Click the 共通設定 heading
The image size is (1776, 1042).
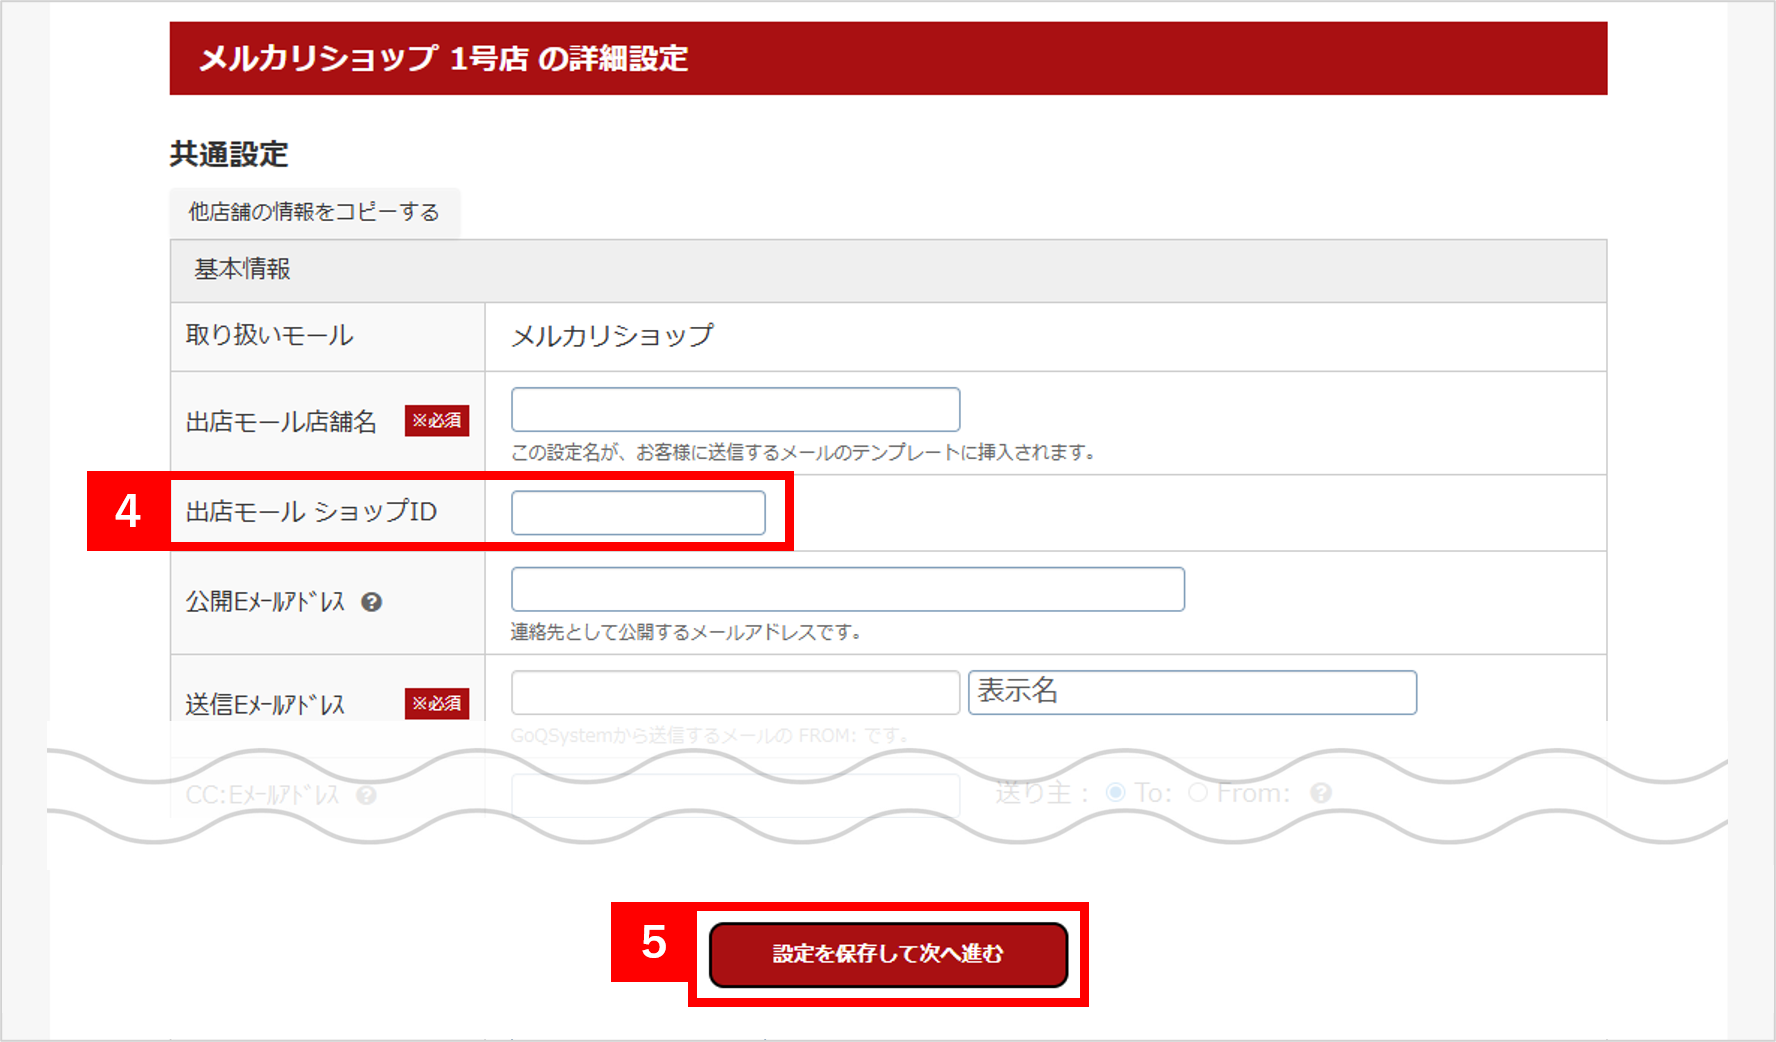click(x=229, y=154)
